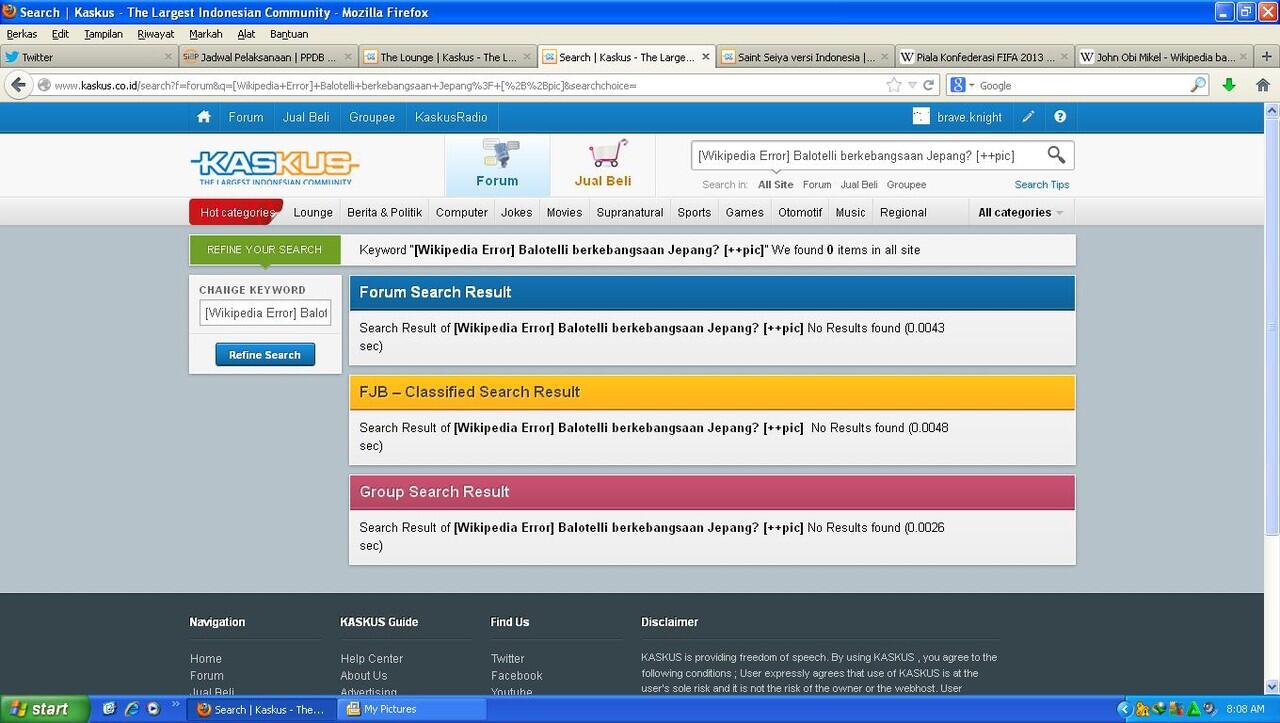The image size is (1280, 723).
Task: Open the pencil create-post icon
Action: 1028,117
